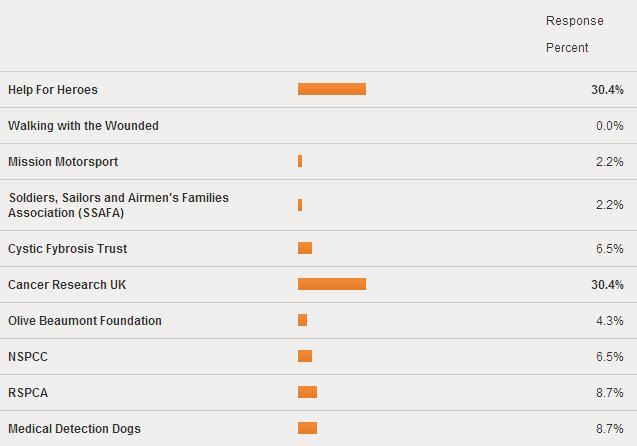Click the small Mission Motorsport bar
637x446 pixels.
tap(300, 162)
